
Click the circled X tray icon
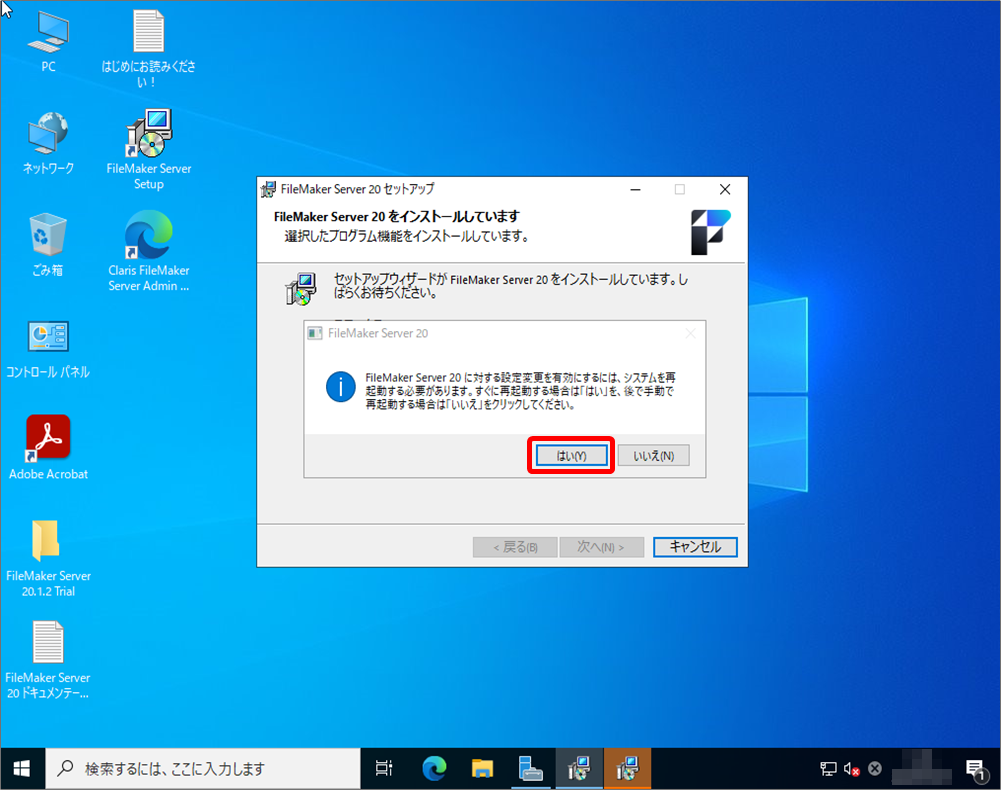[875, 769]
